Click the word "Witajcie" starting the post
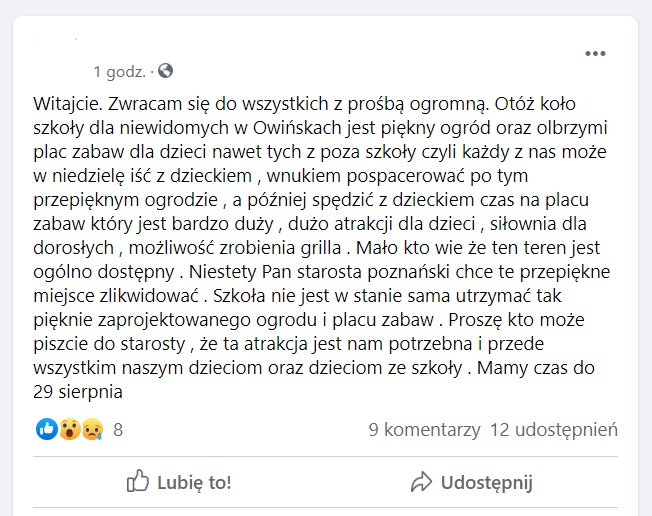This screenshot has height=516, width=652. point(66,104)
